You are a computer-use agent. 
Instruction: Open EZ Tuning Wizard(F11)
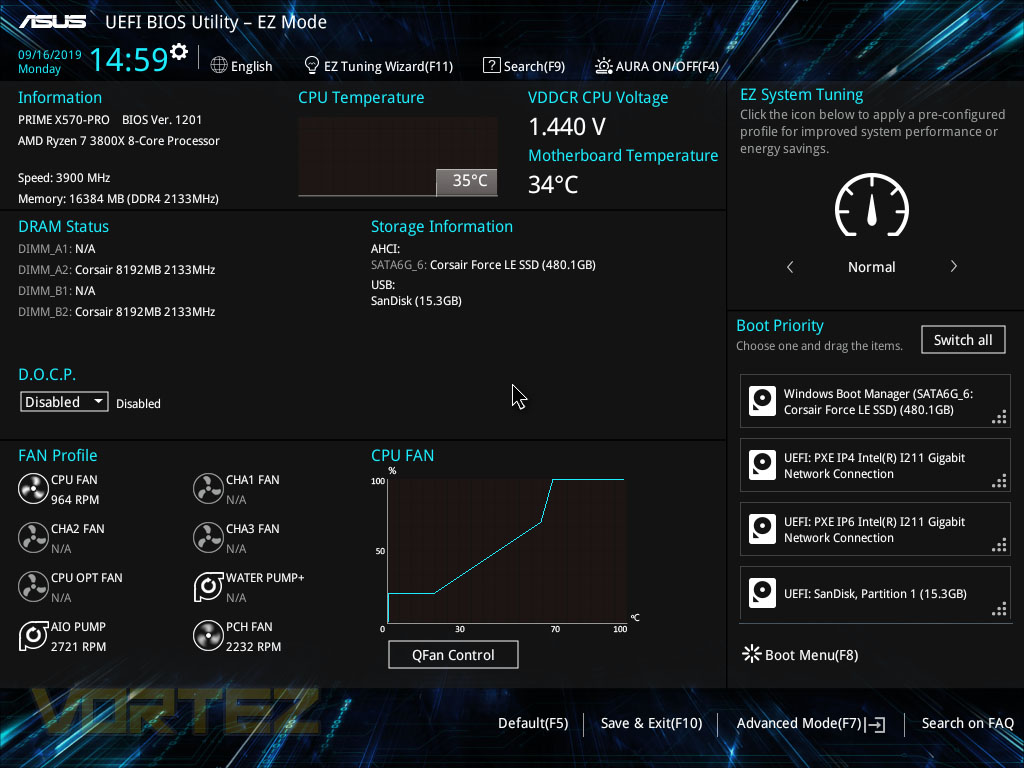(x=389, y=66)
